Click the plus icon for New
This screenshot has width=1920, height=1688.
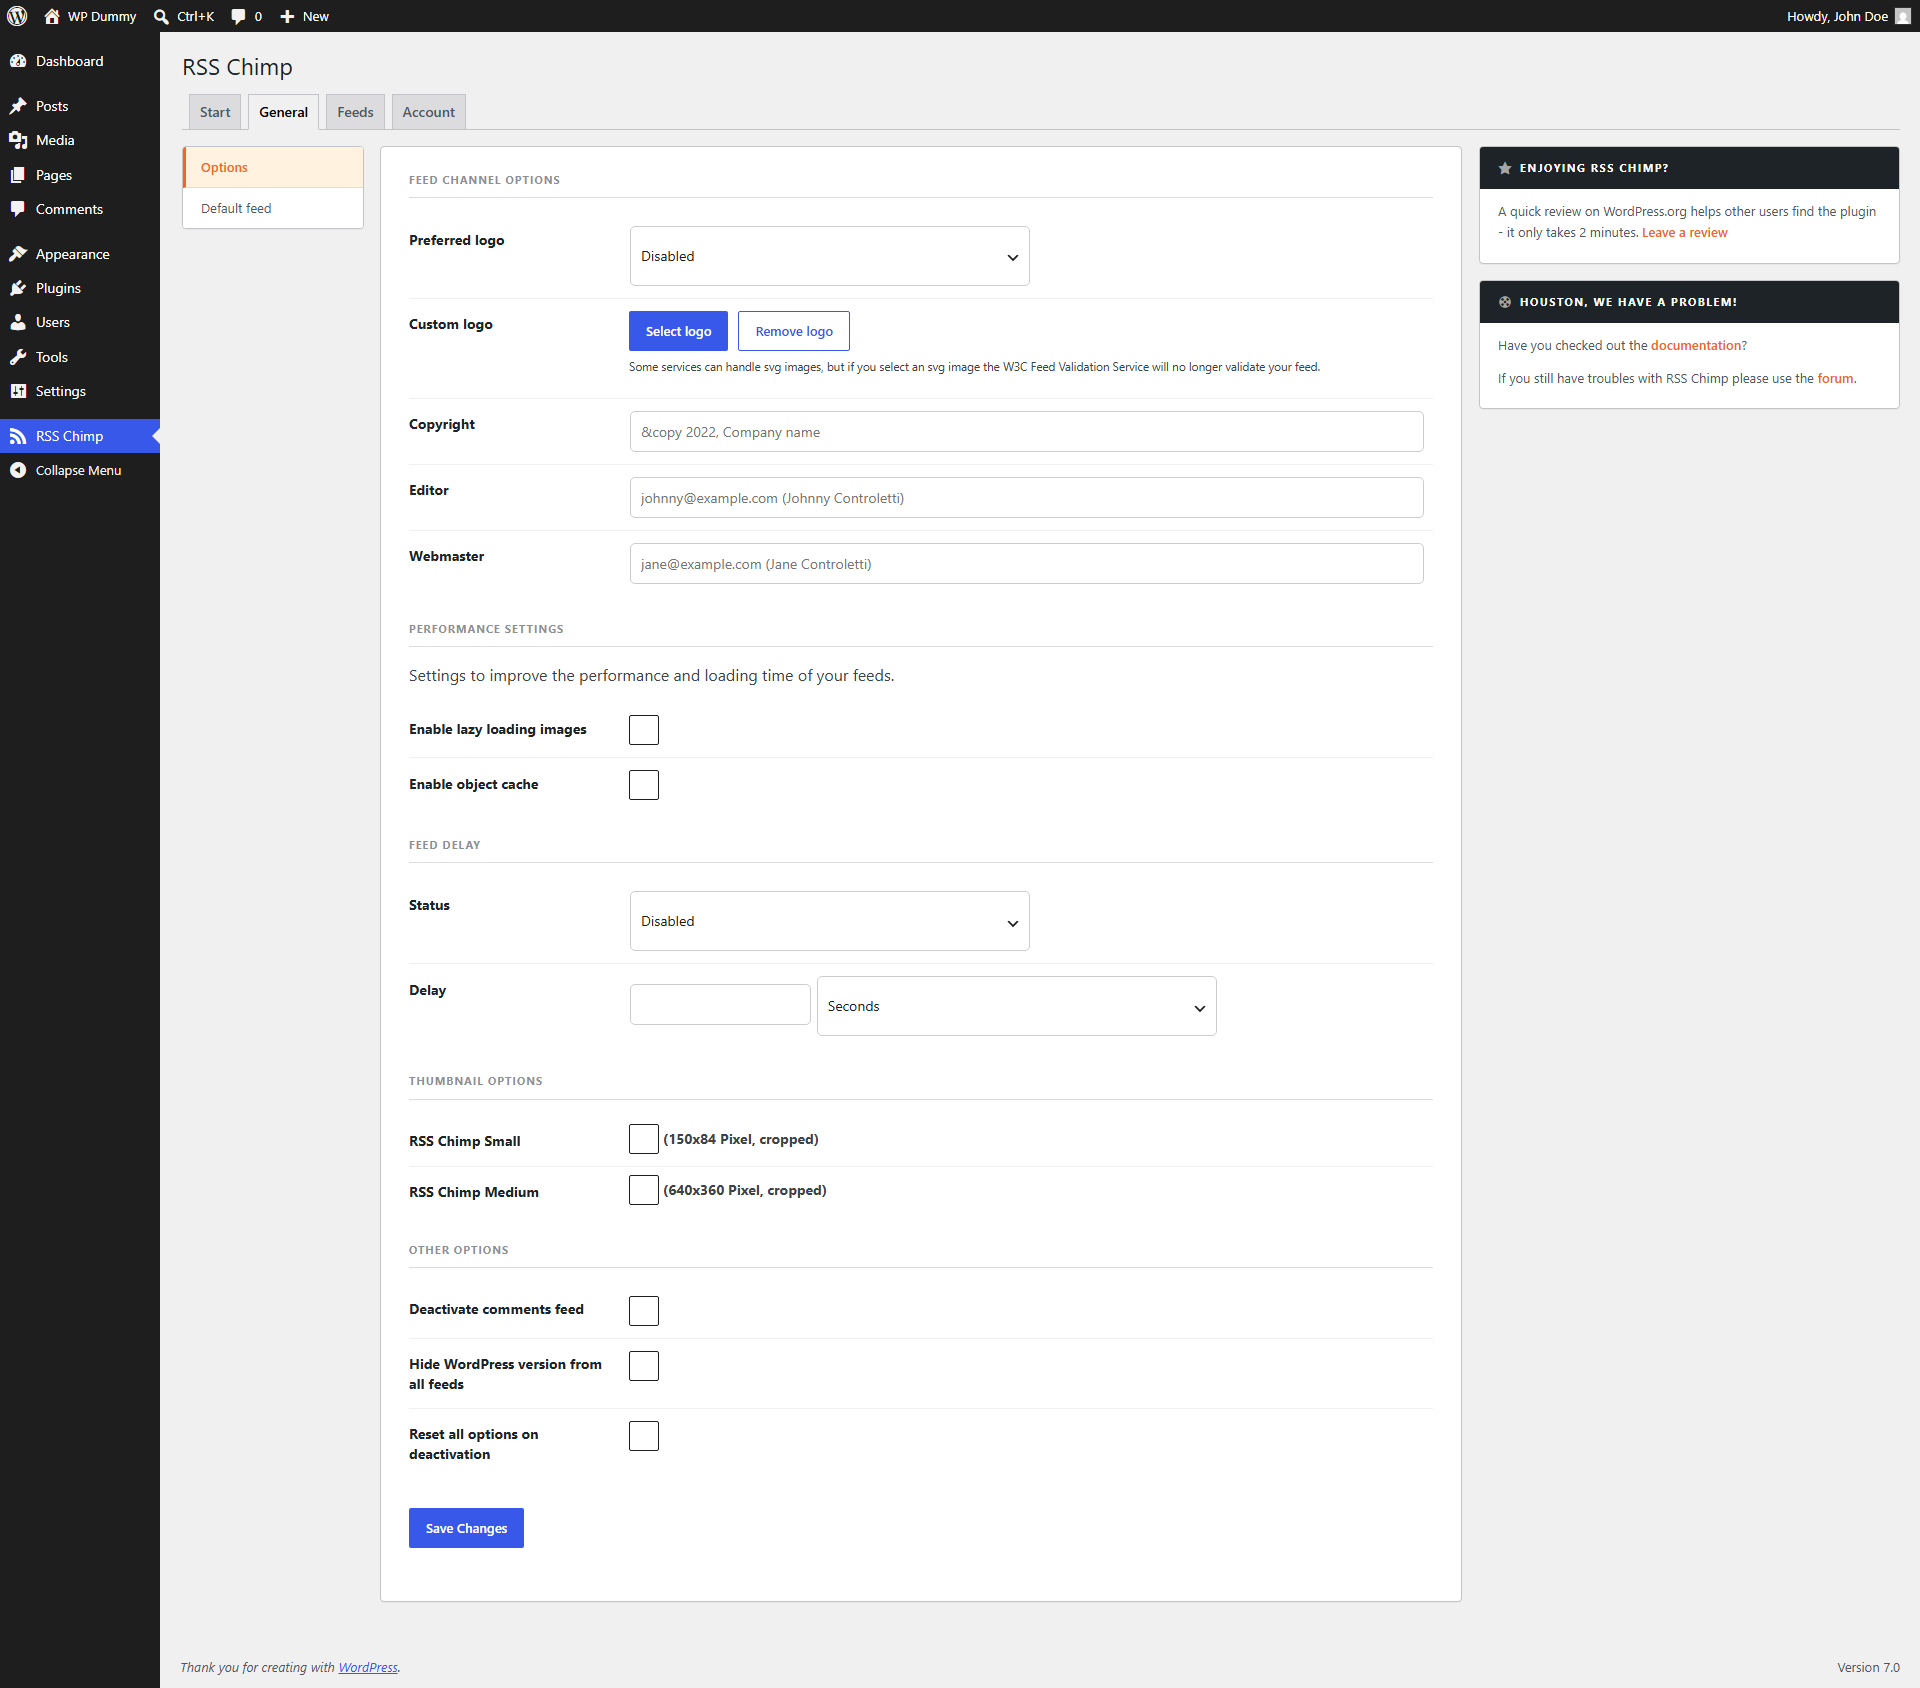pos(287,16)
